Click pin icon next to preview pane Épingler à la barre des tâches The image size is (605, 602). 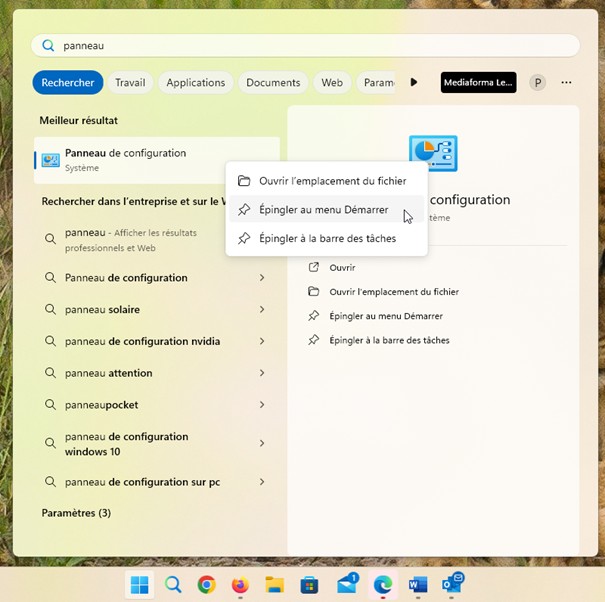click(314, 340)
